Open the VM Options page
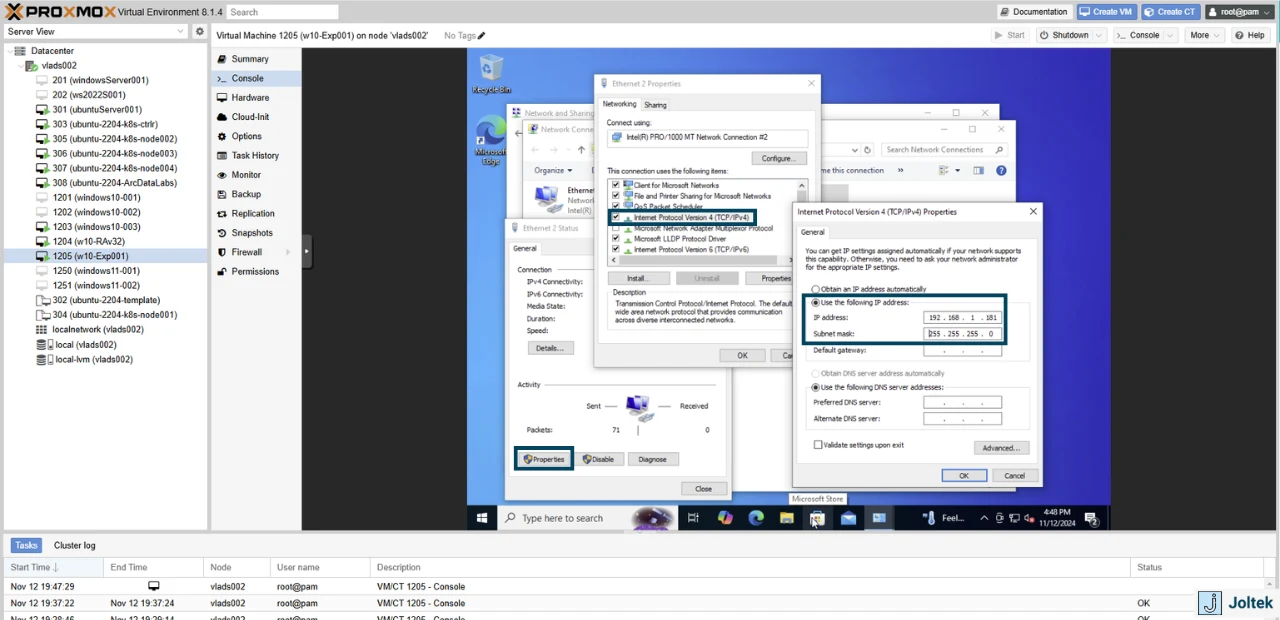The image size is (1280, 620). coord(246,136)
